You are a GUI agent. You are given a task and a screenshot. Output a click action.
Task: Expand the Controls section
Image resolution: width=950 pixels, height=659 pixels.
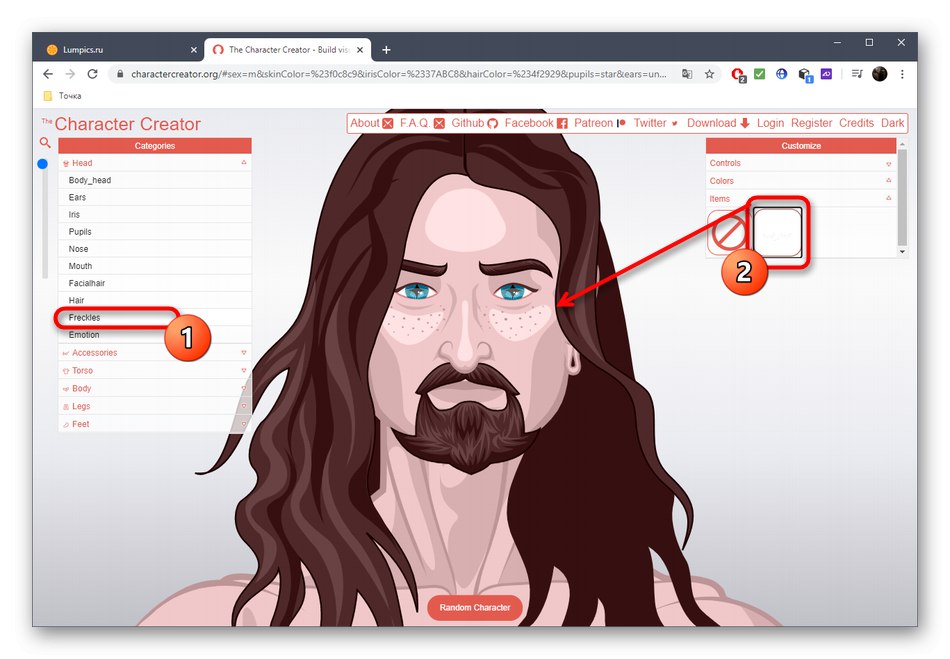(x=800, y=163)
